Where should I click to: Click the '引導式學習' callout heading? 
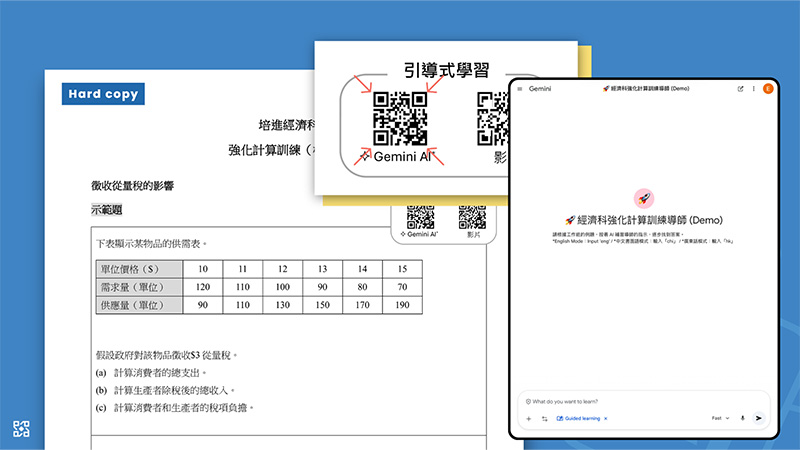(446, 70)
